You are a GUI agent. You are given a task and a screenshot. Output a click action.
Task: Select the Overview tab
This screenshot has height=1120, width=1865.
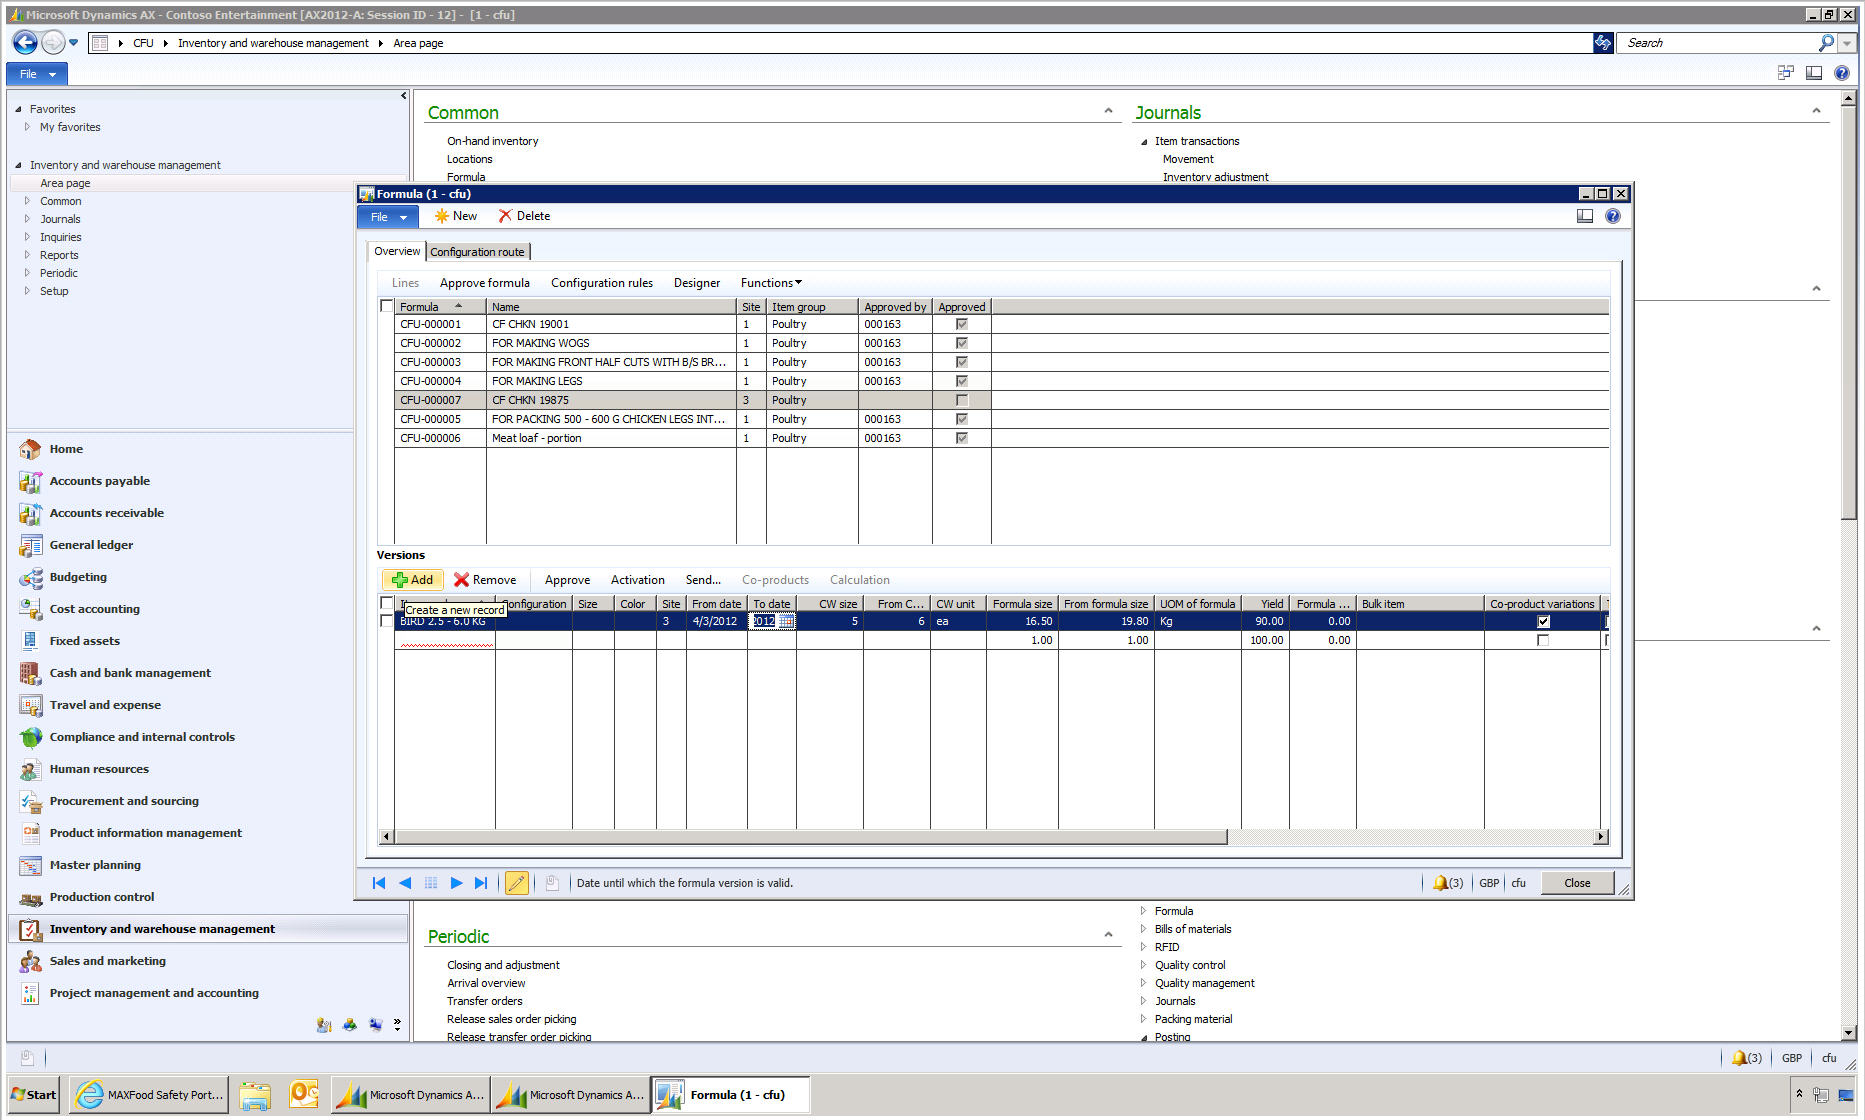coord(397,251)
